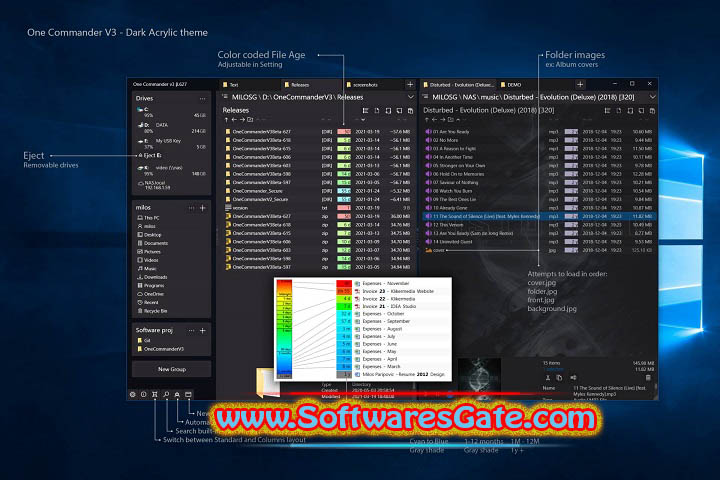Click the path menu icon left of MILOSG \ NAS
720x480 pixels.
coord(425,97)
